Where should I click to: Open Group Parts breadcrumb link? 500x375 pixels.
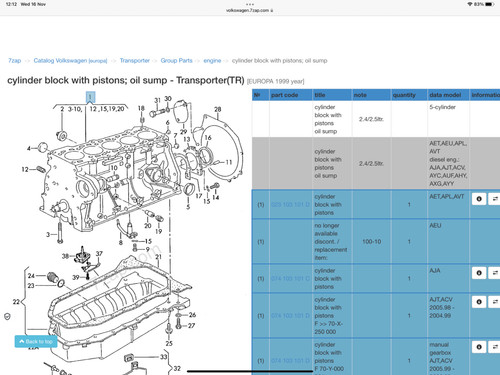(x=176, y=61)
